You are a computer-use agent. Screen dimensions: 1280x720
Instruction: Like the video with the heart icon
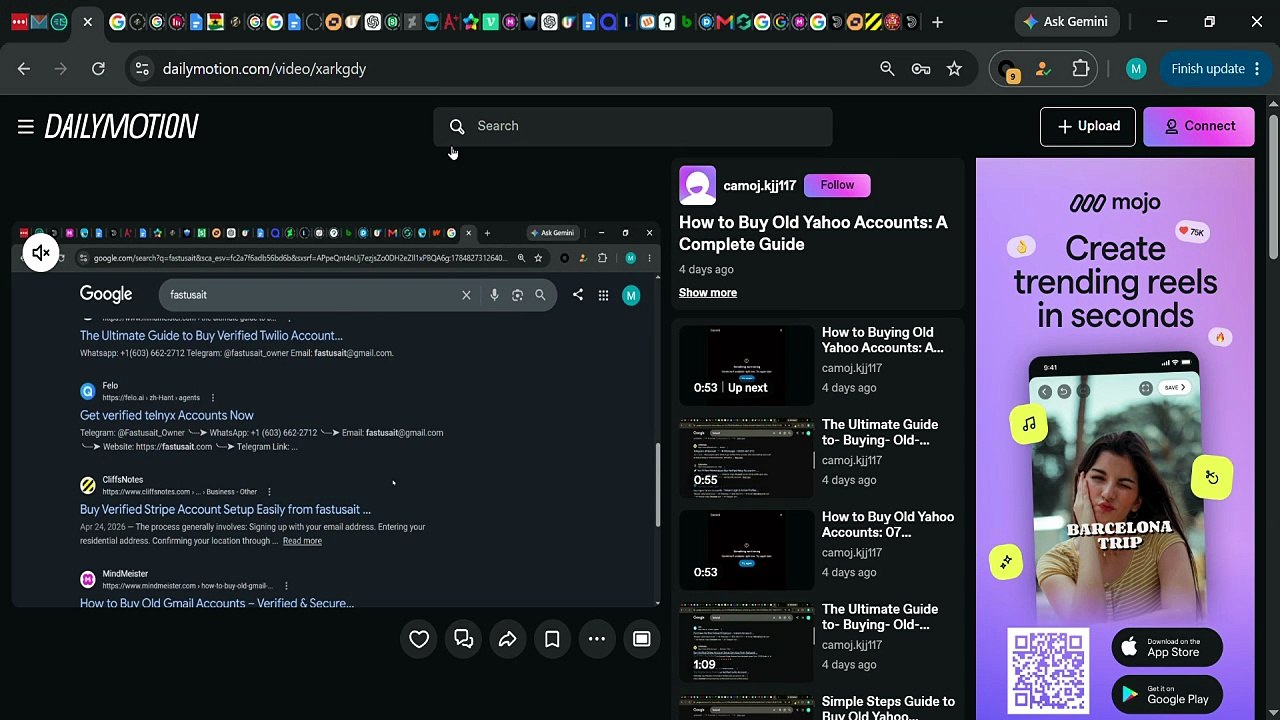point(419,639)
